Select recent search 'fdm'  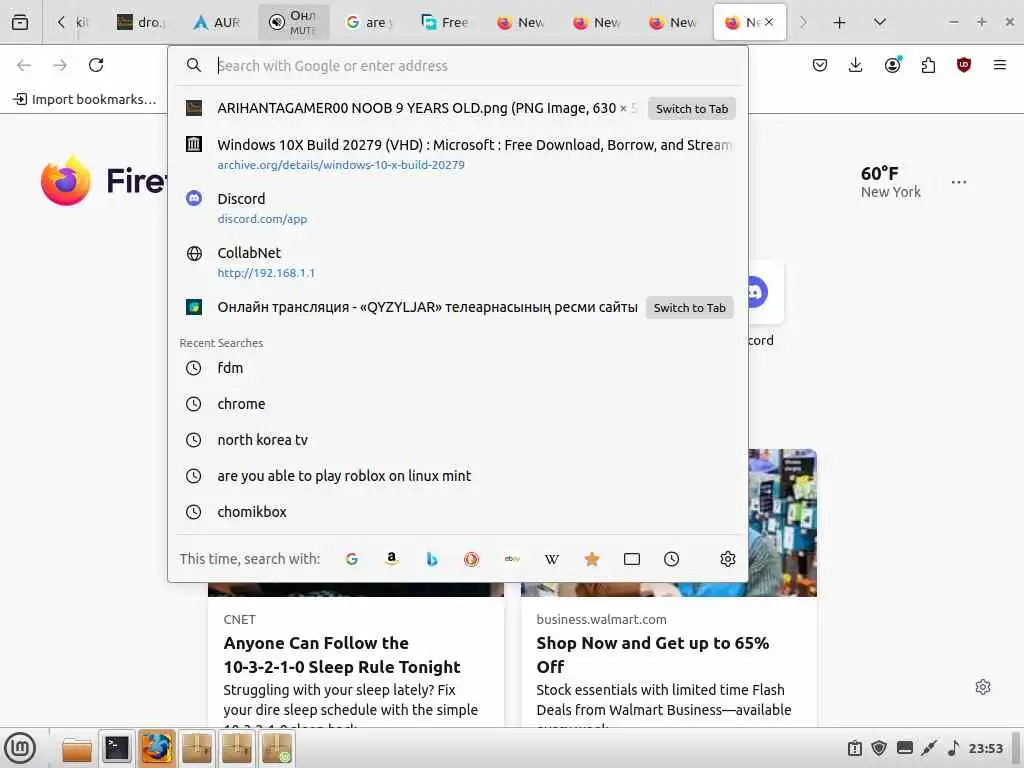(x=458, y=368)
